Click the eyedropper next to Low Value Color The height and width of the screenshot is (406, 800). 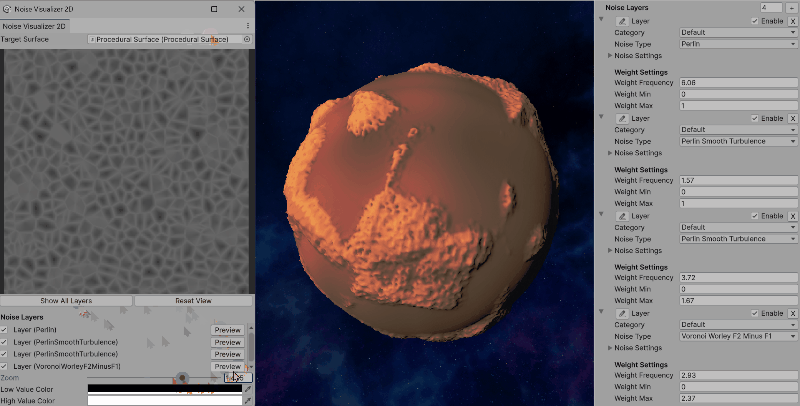coord(248,388)
